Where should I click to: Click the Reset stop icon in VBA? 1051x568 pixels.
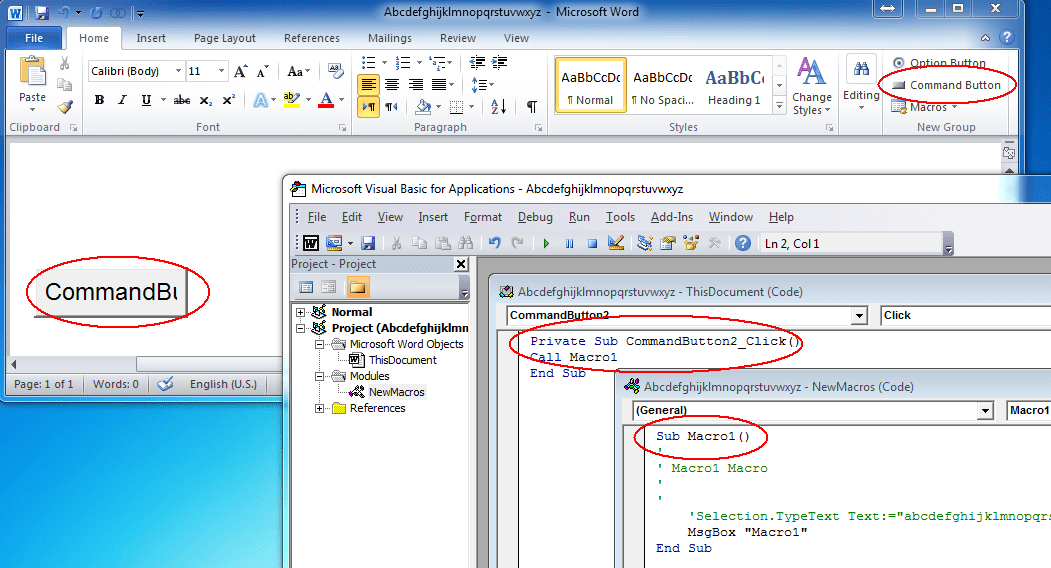[593, 243]
